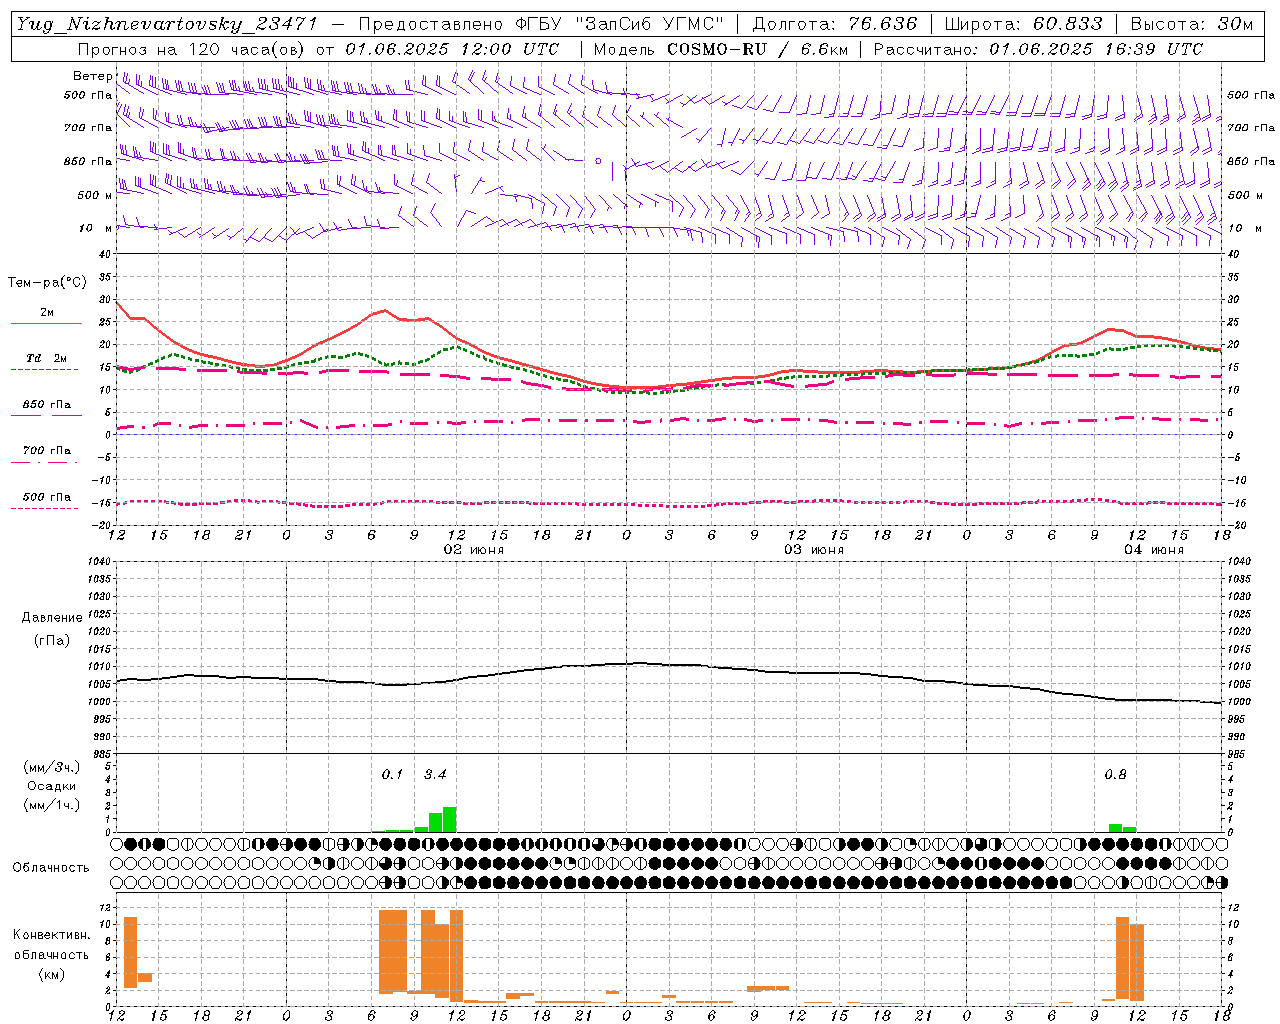Click the 850 гПа entry in temperature legend

click(46, 405)
